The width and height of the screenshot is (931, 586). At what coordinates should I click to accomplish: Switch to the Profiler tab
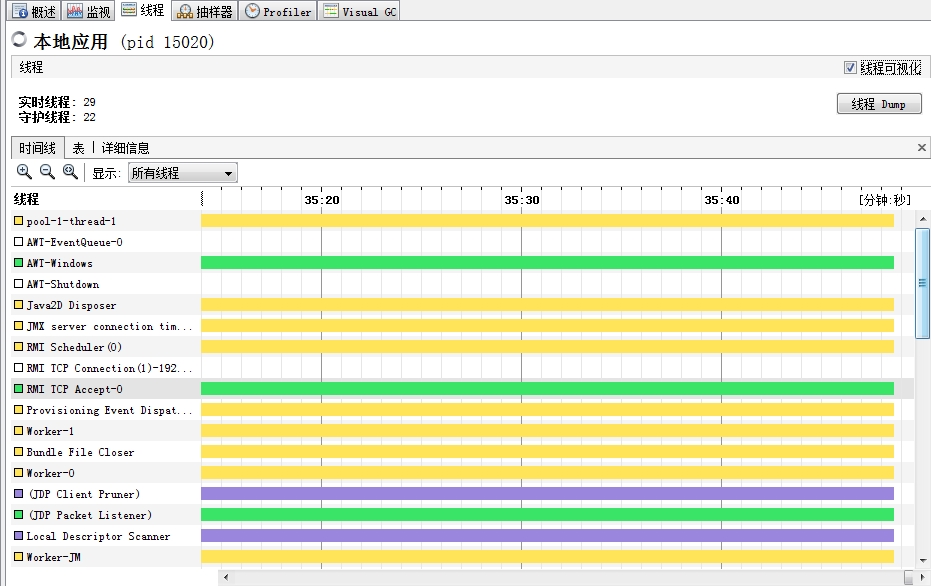[278, 11]
